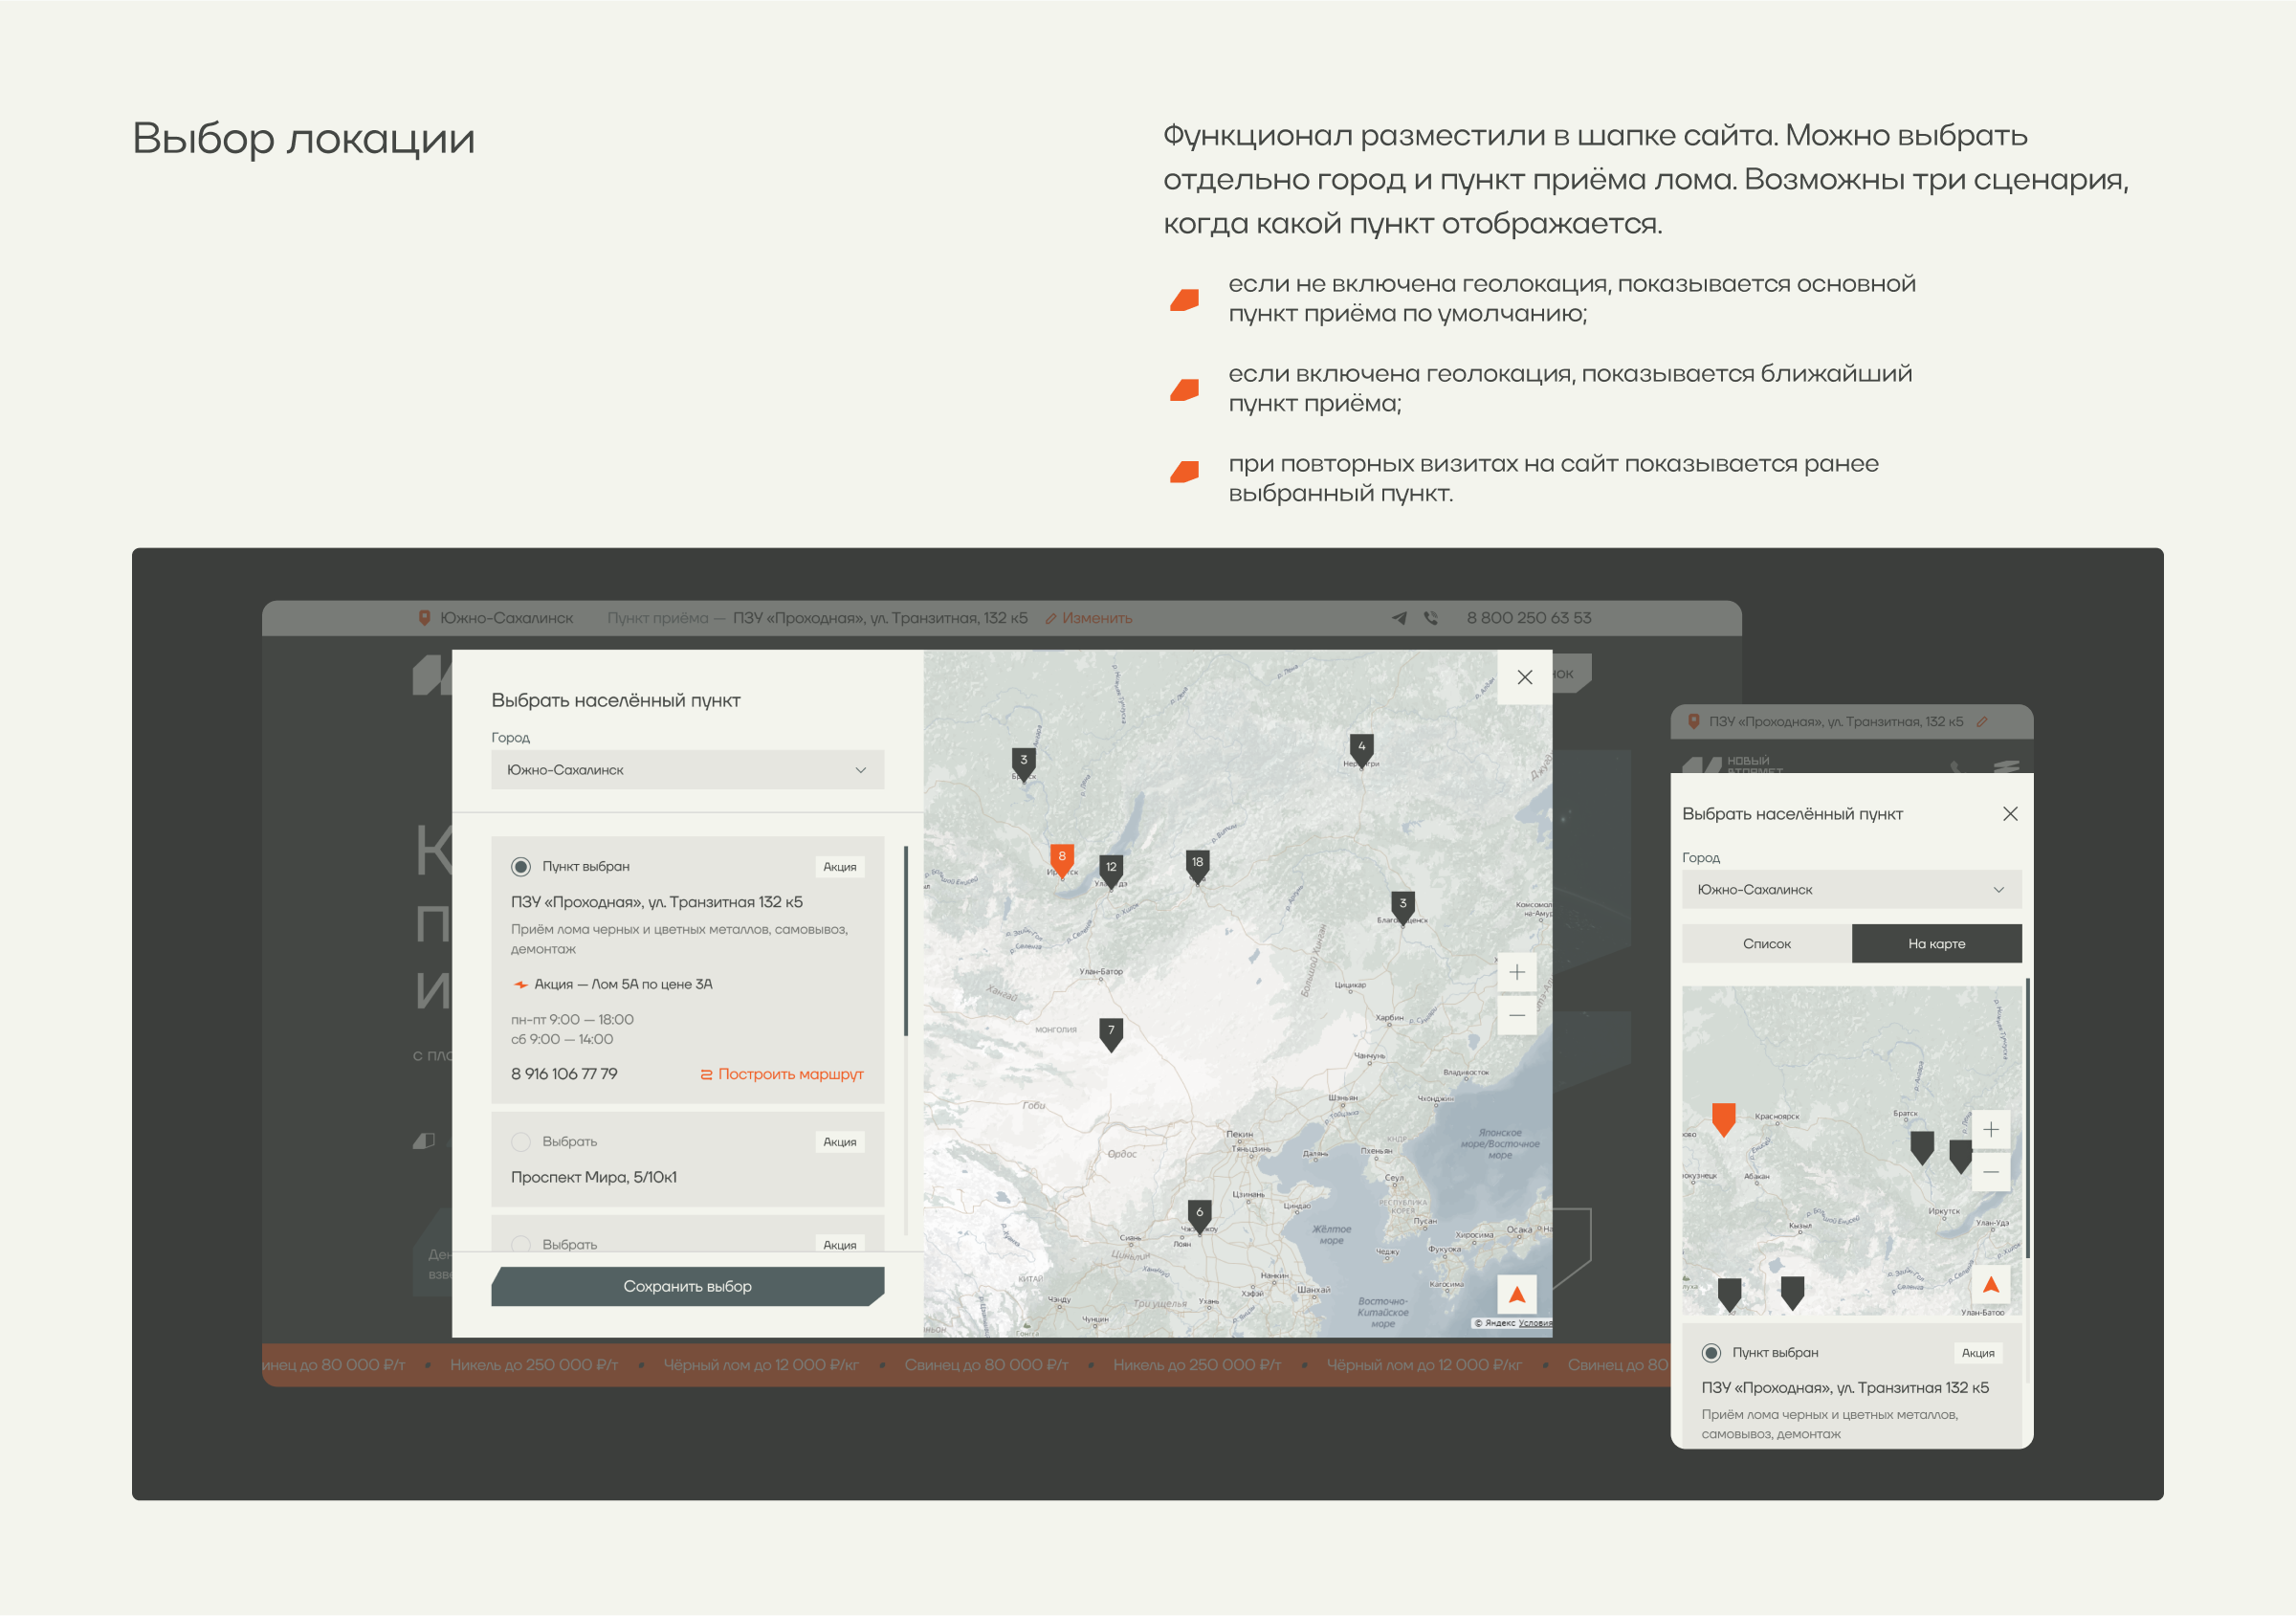Click map marker numbered 7

tap(1110, 1031)
